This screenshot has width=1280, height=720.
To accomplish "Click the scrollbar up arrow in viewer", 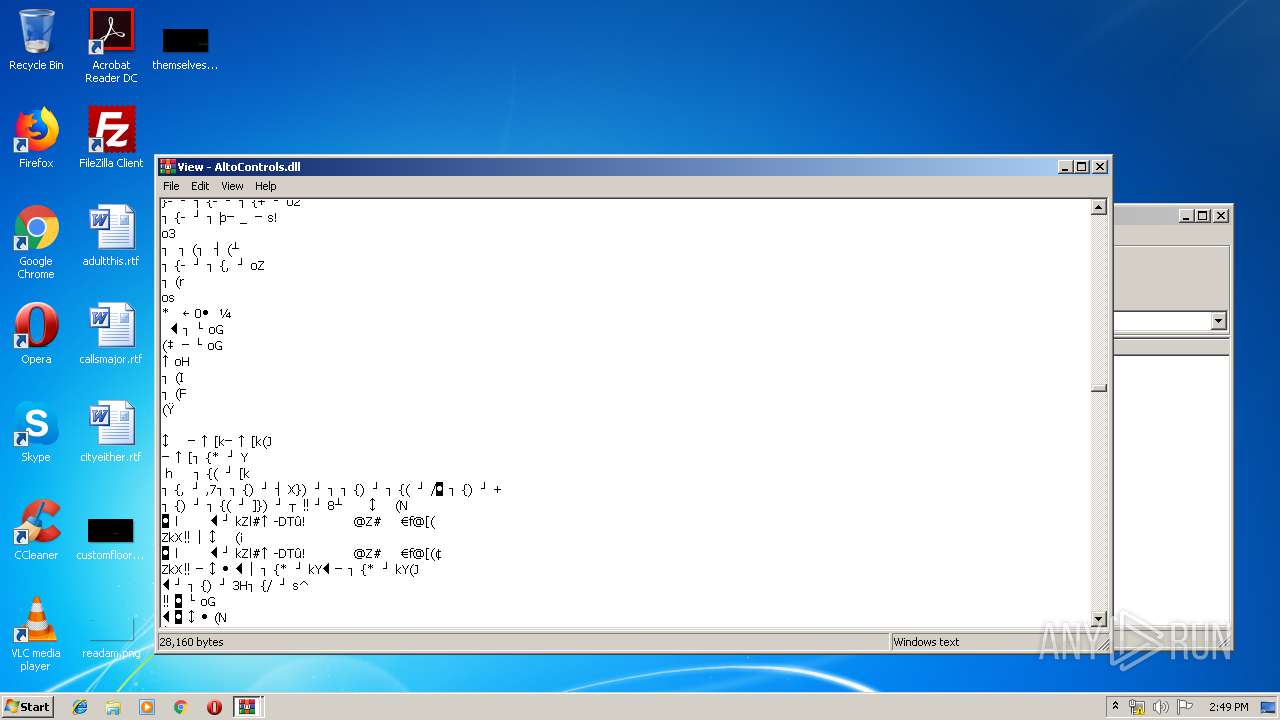I will click(1098, 208).
